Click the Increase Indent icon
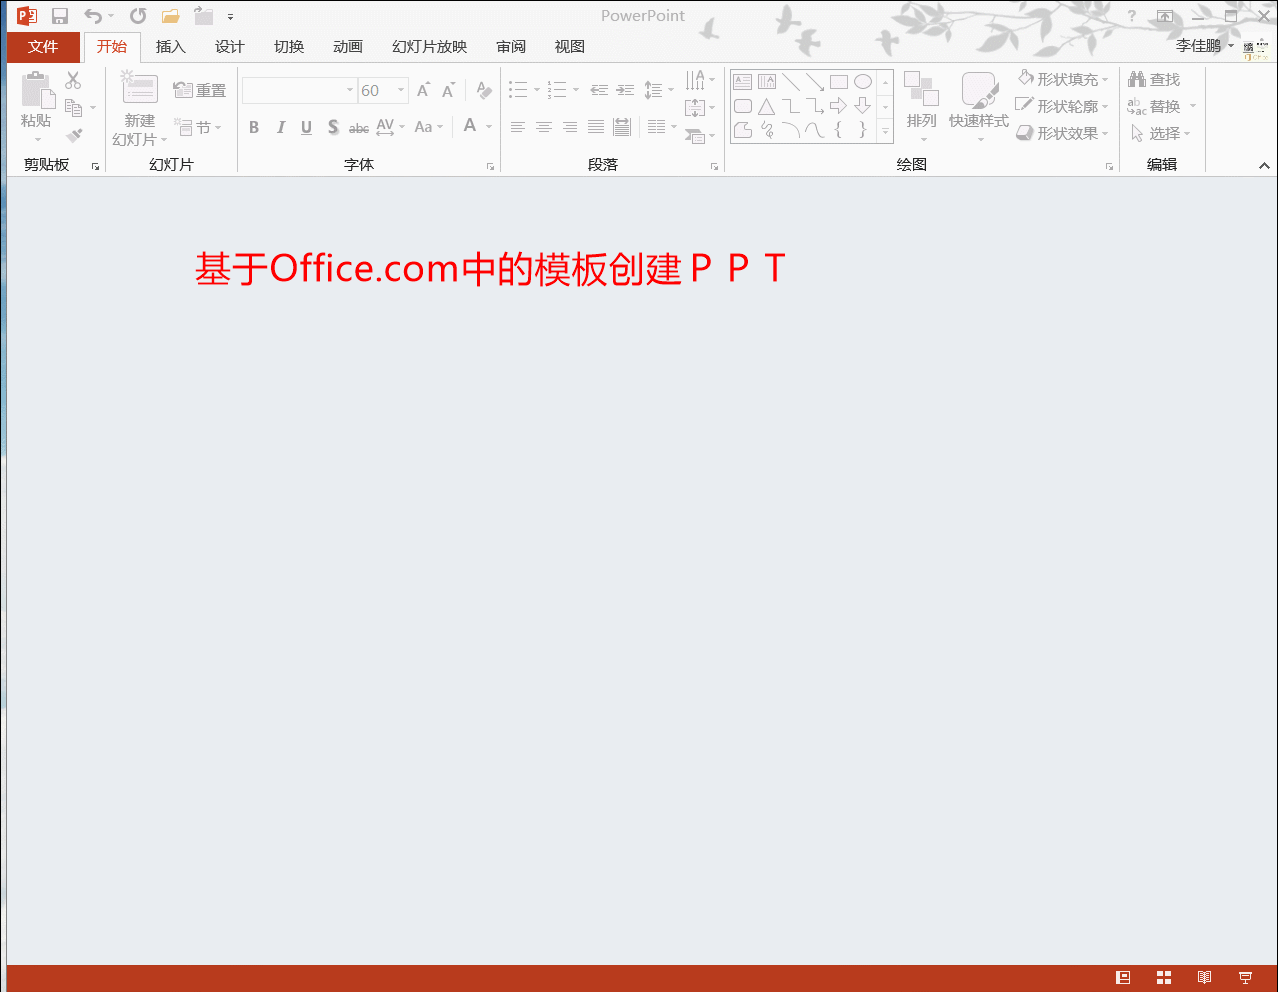The image size is (1278, 992). pyautogui.click(x=625, y=90)
